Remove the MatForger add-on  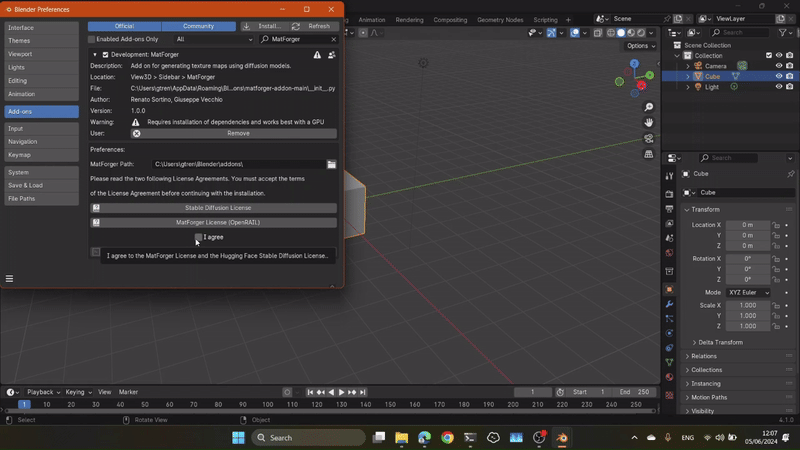point(234,134)
